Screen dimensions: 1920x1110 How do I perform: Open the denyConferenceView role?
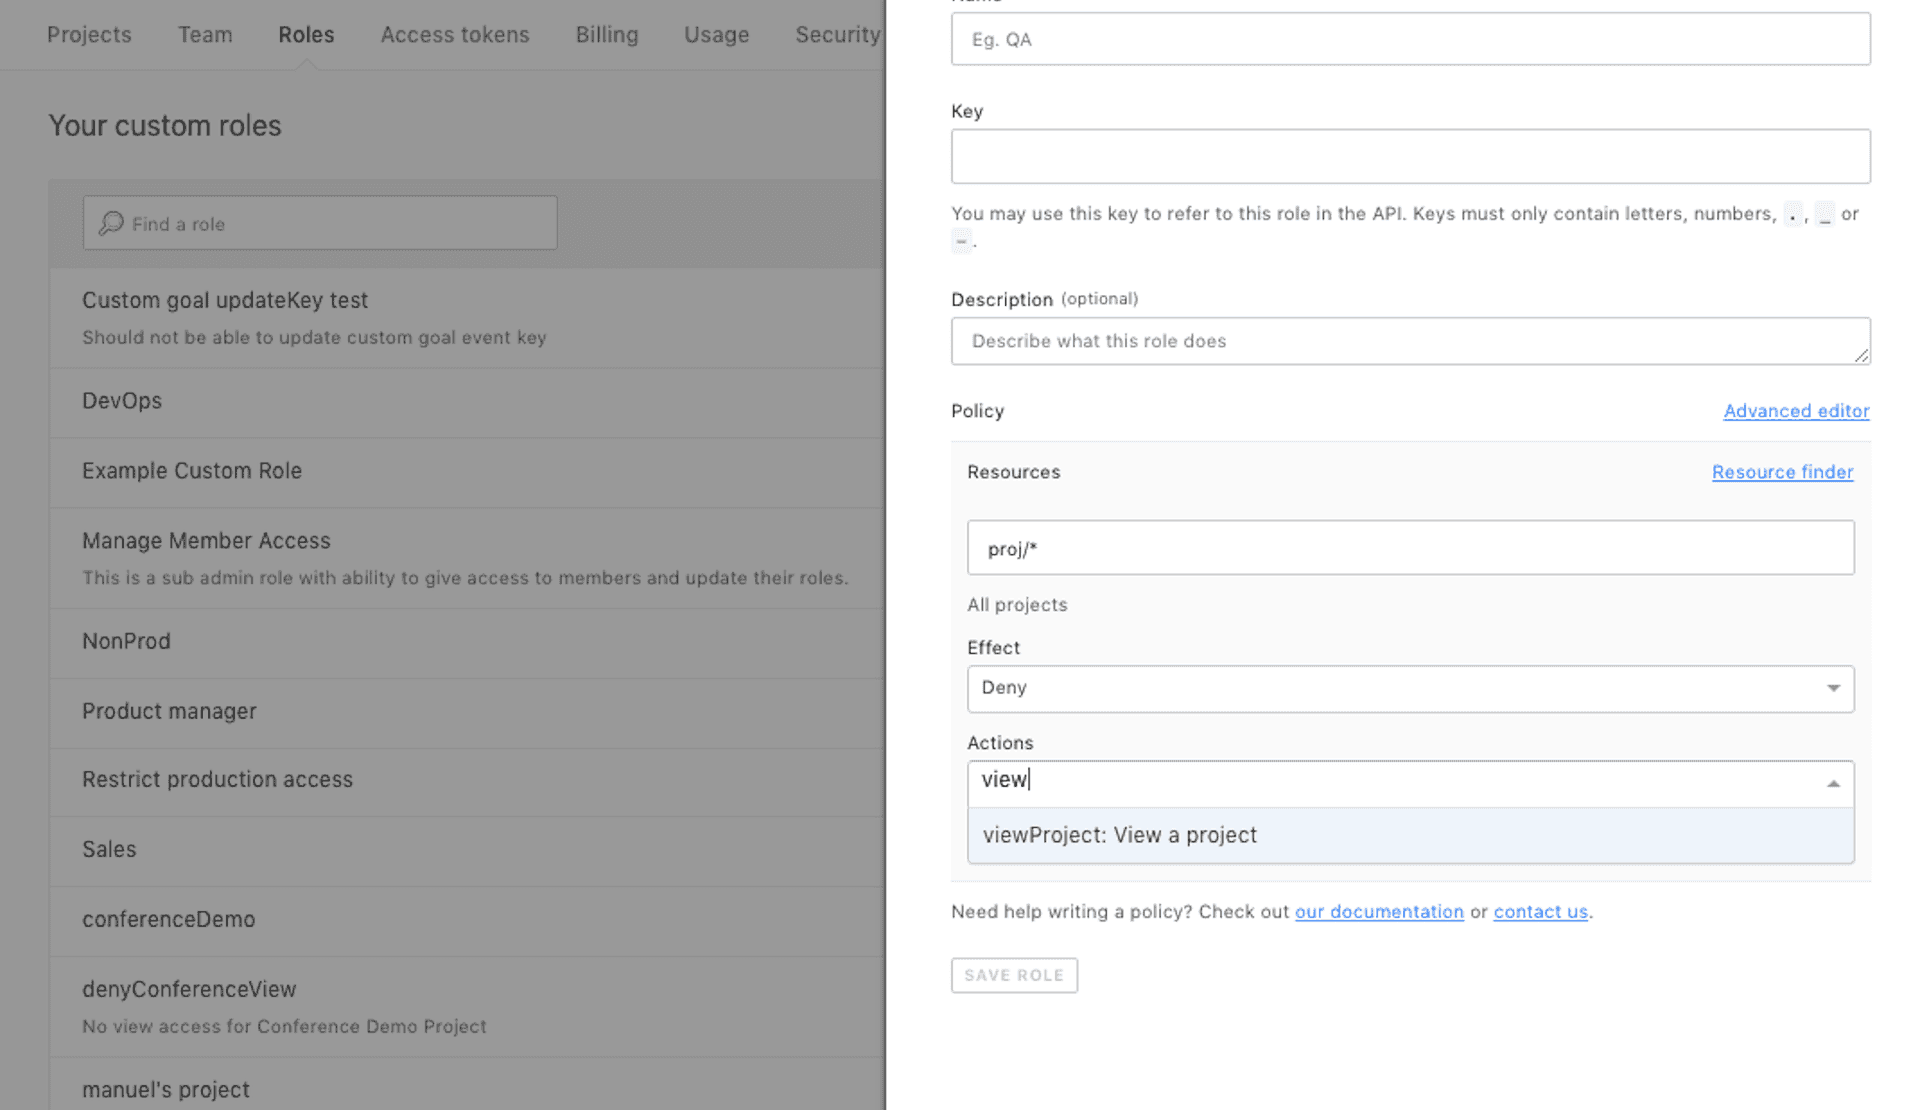[x=189, y=988]
